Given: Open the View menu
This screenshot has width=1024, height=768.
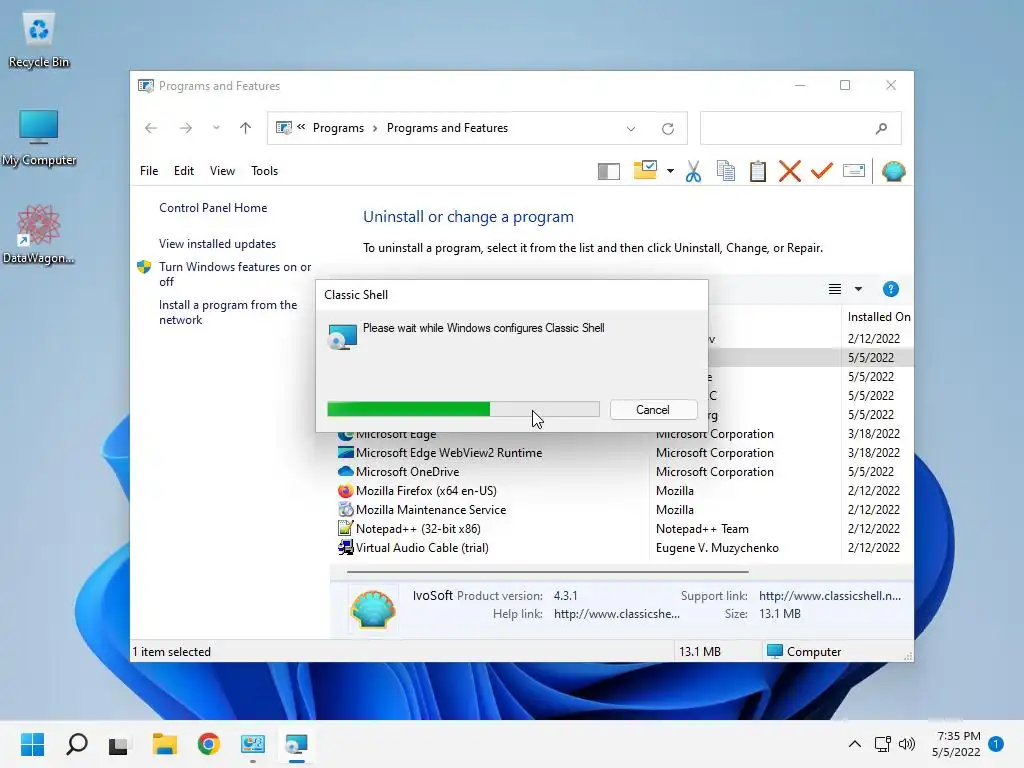Looking at the screenshot, I should (x=222, y=171).
